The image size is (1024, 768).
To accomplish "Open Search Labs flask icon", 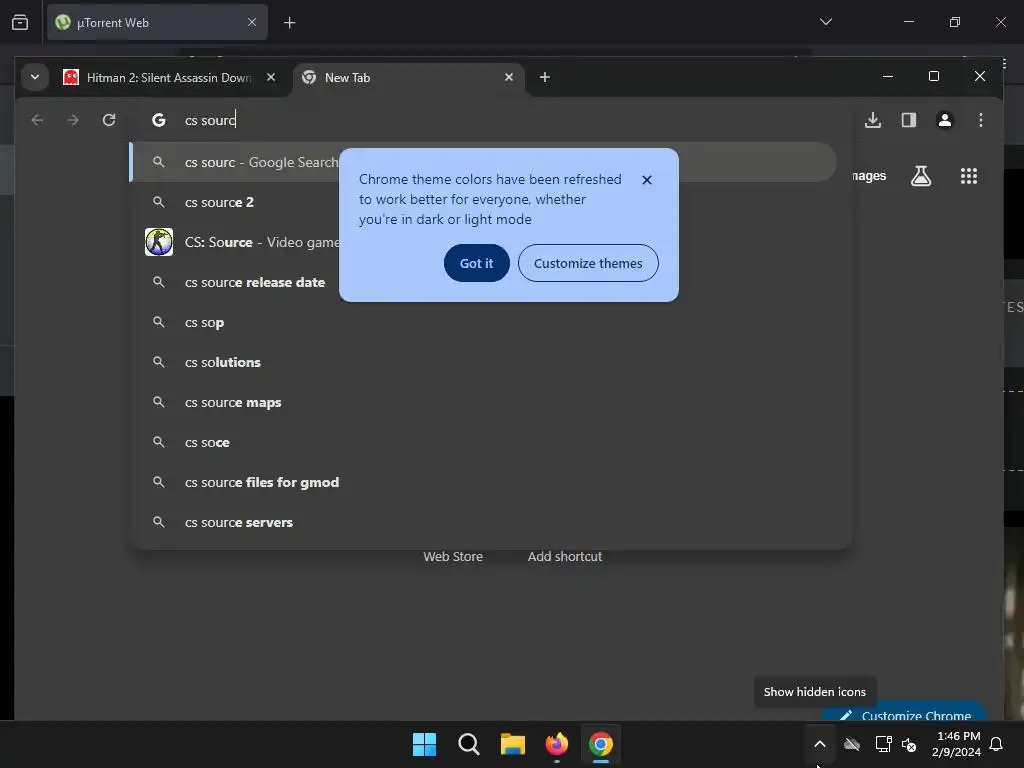I will (x=921, y=176).
